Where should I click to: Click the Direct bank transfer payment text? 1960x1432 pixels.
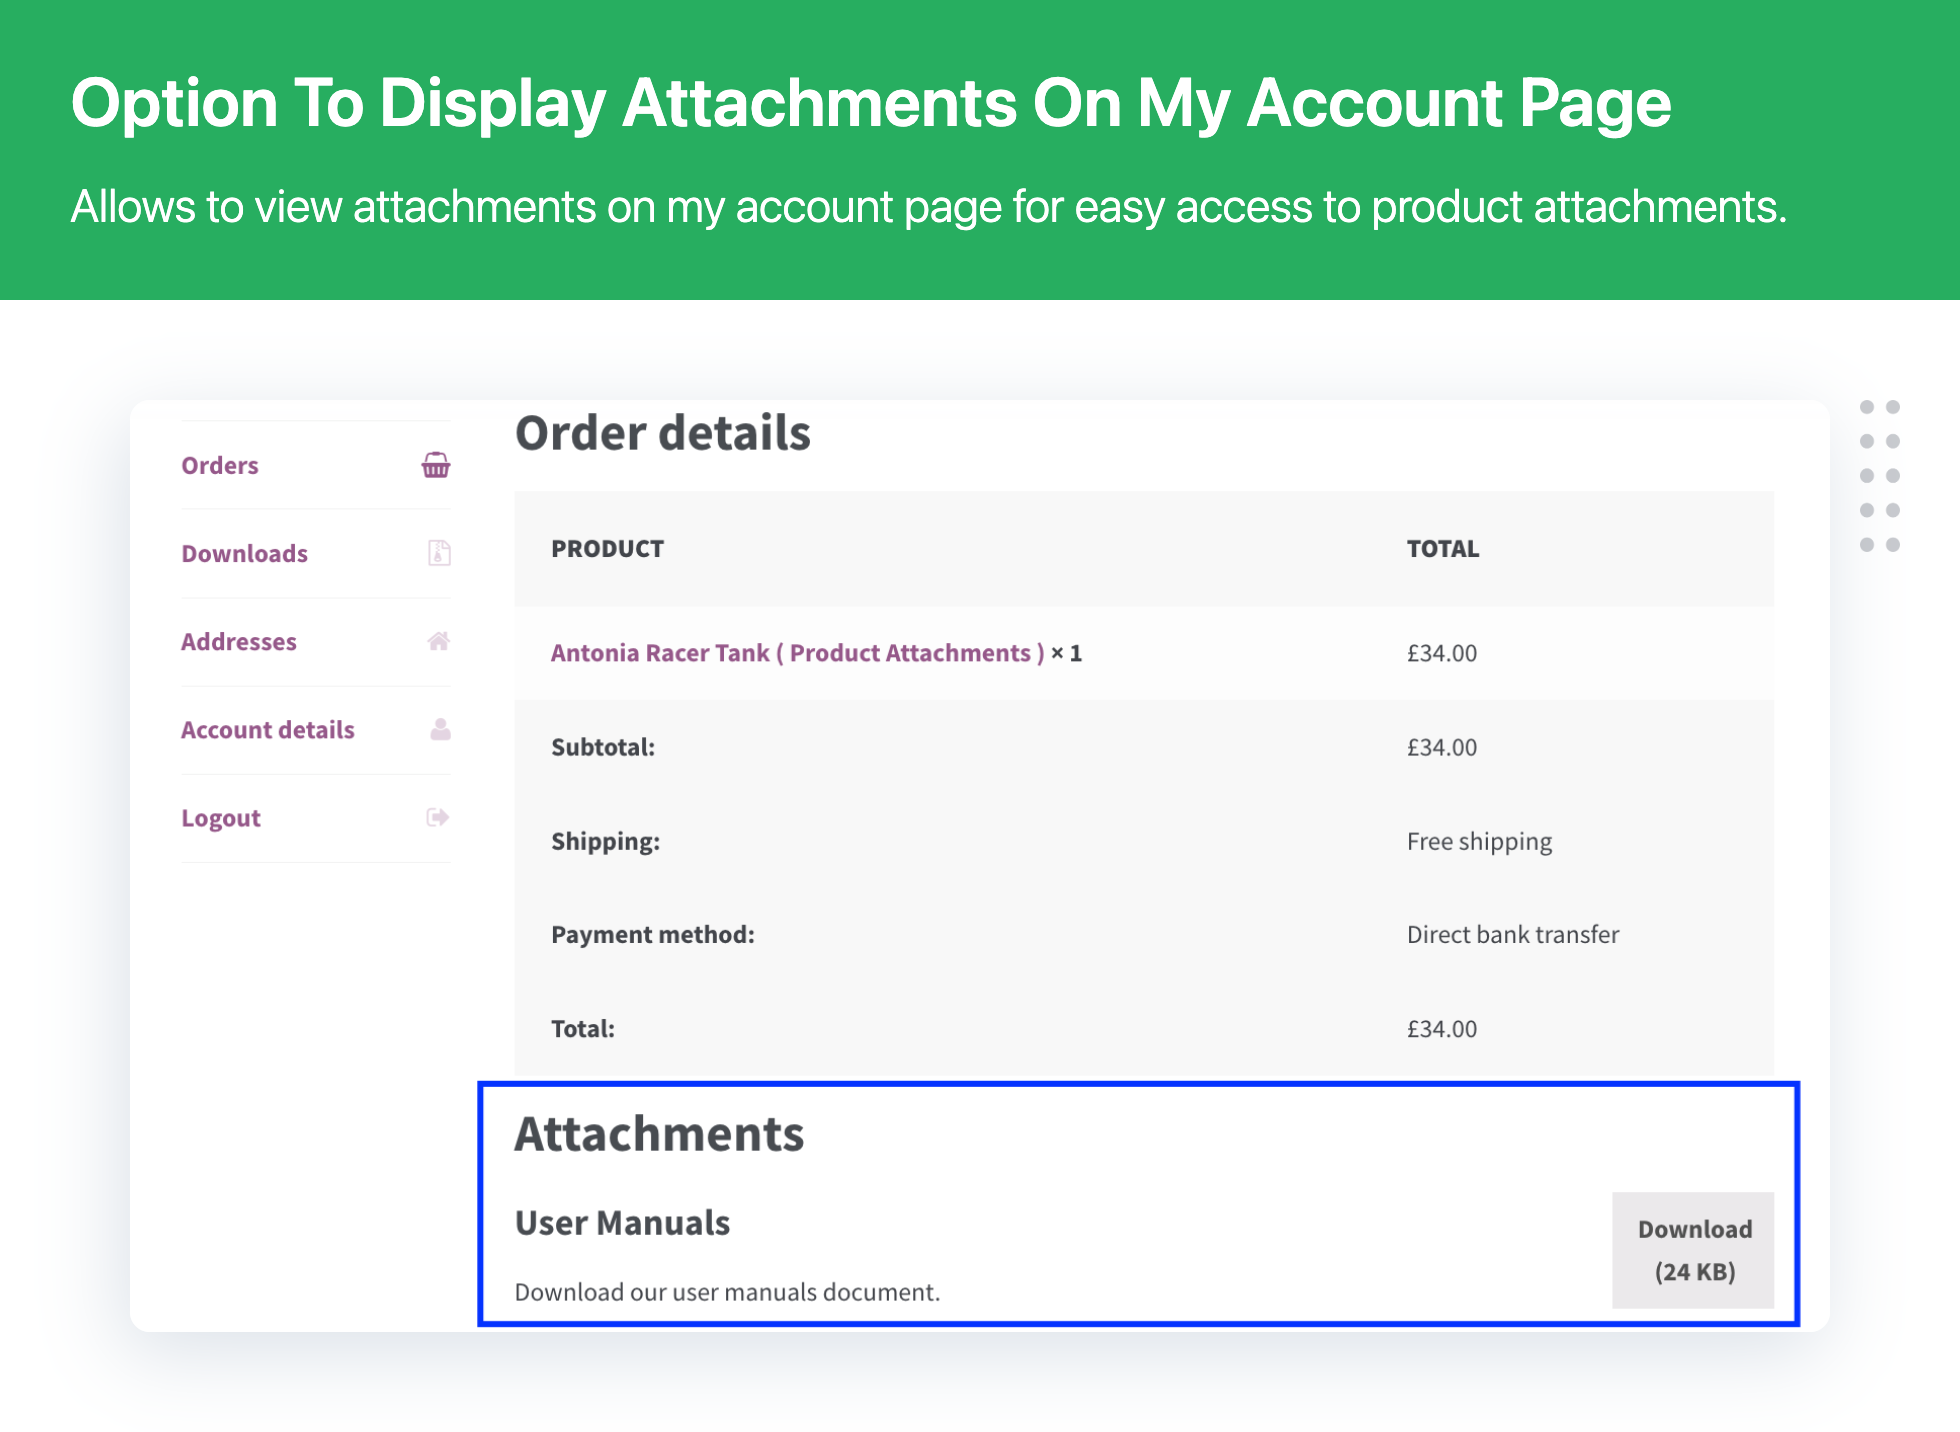click(1512, 934)
